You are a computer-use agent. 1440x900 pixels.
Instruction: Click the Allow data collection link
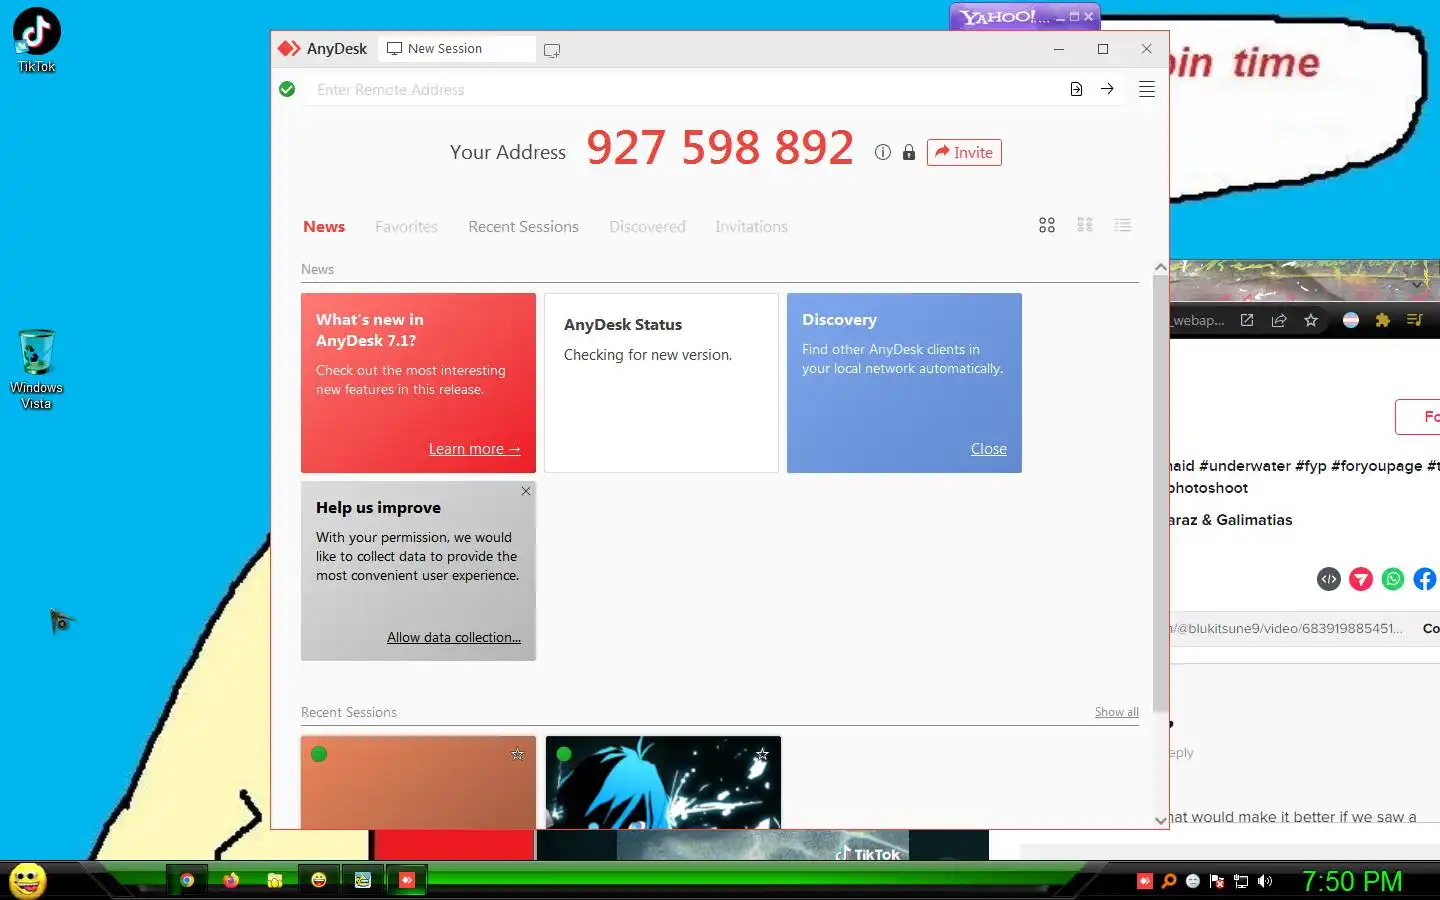click(454, 637)
